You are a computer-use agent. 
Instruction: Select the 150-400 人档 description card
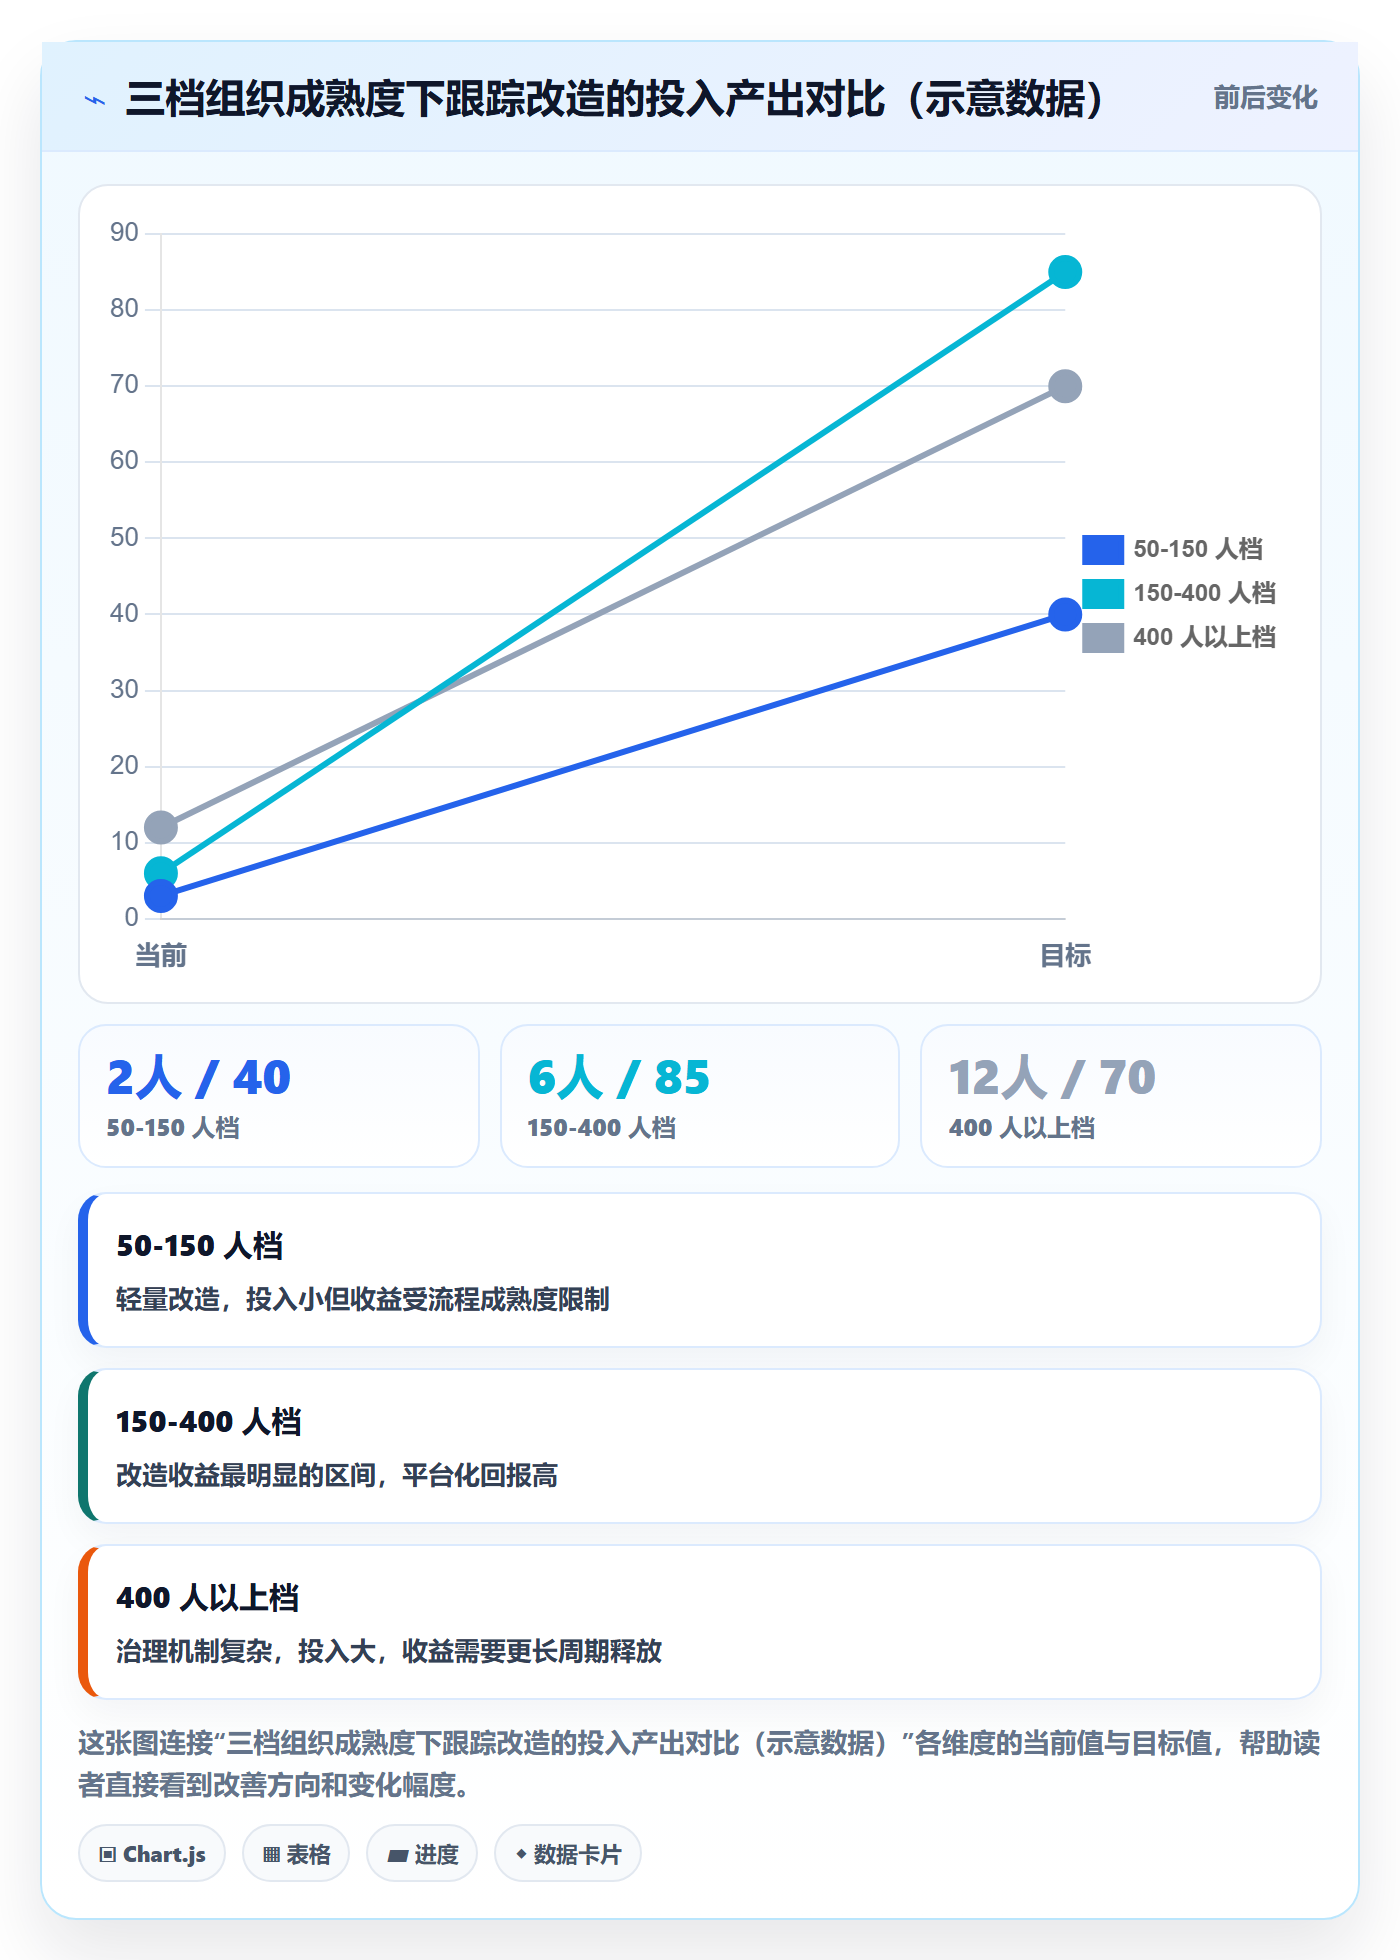pos(700,1446)
